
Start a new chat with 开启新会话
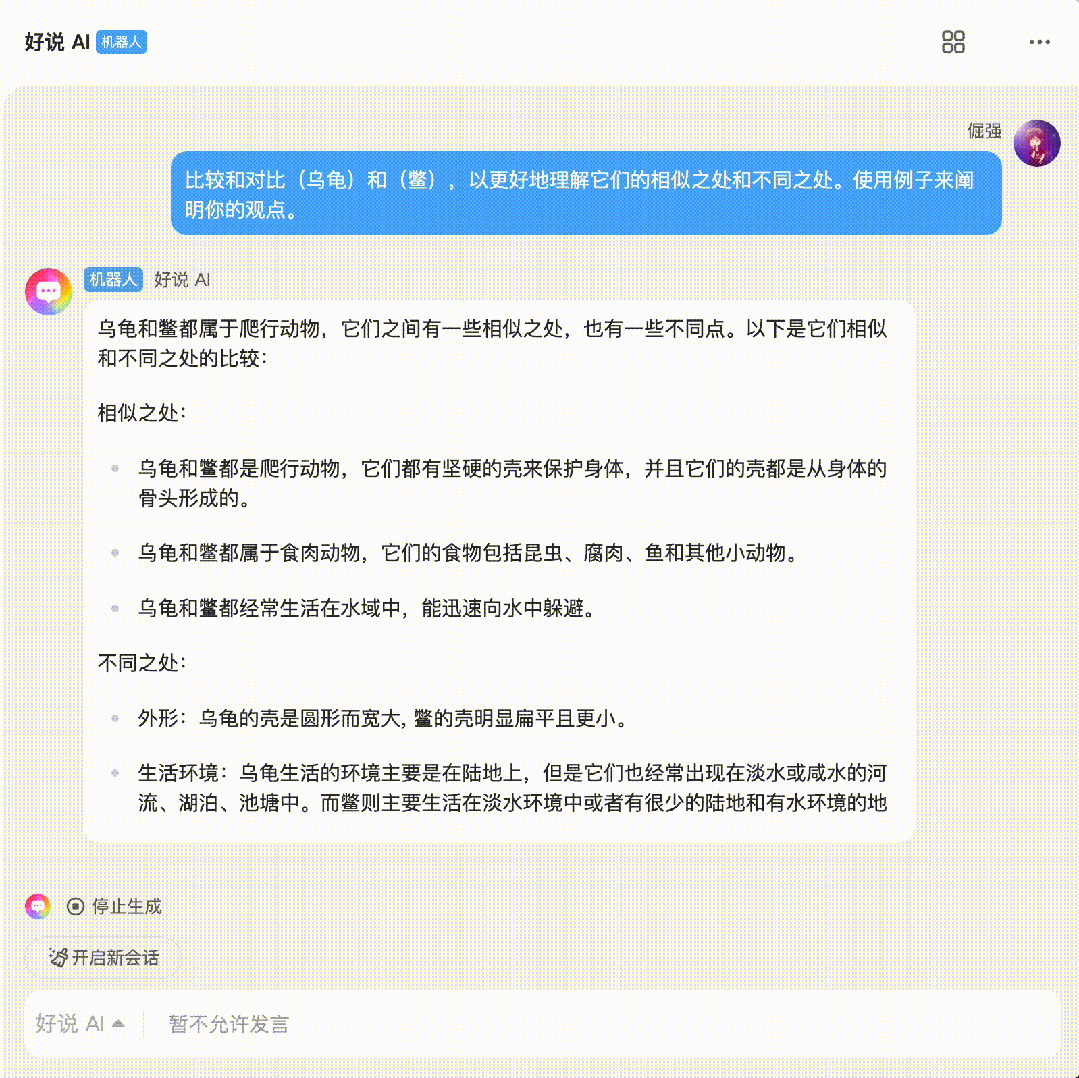pos(103,957)
